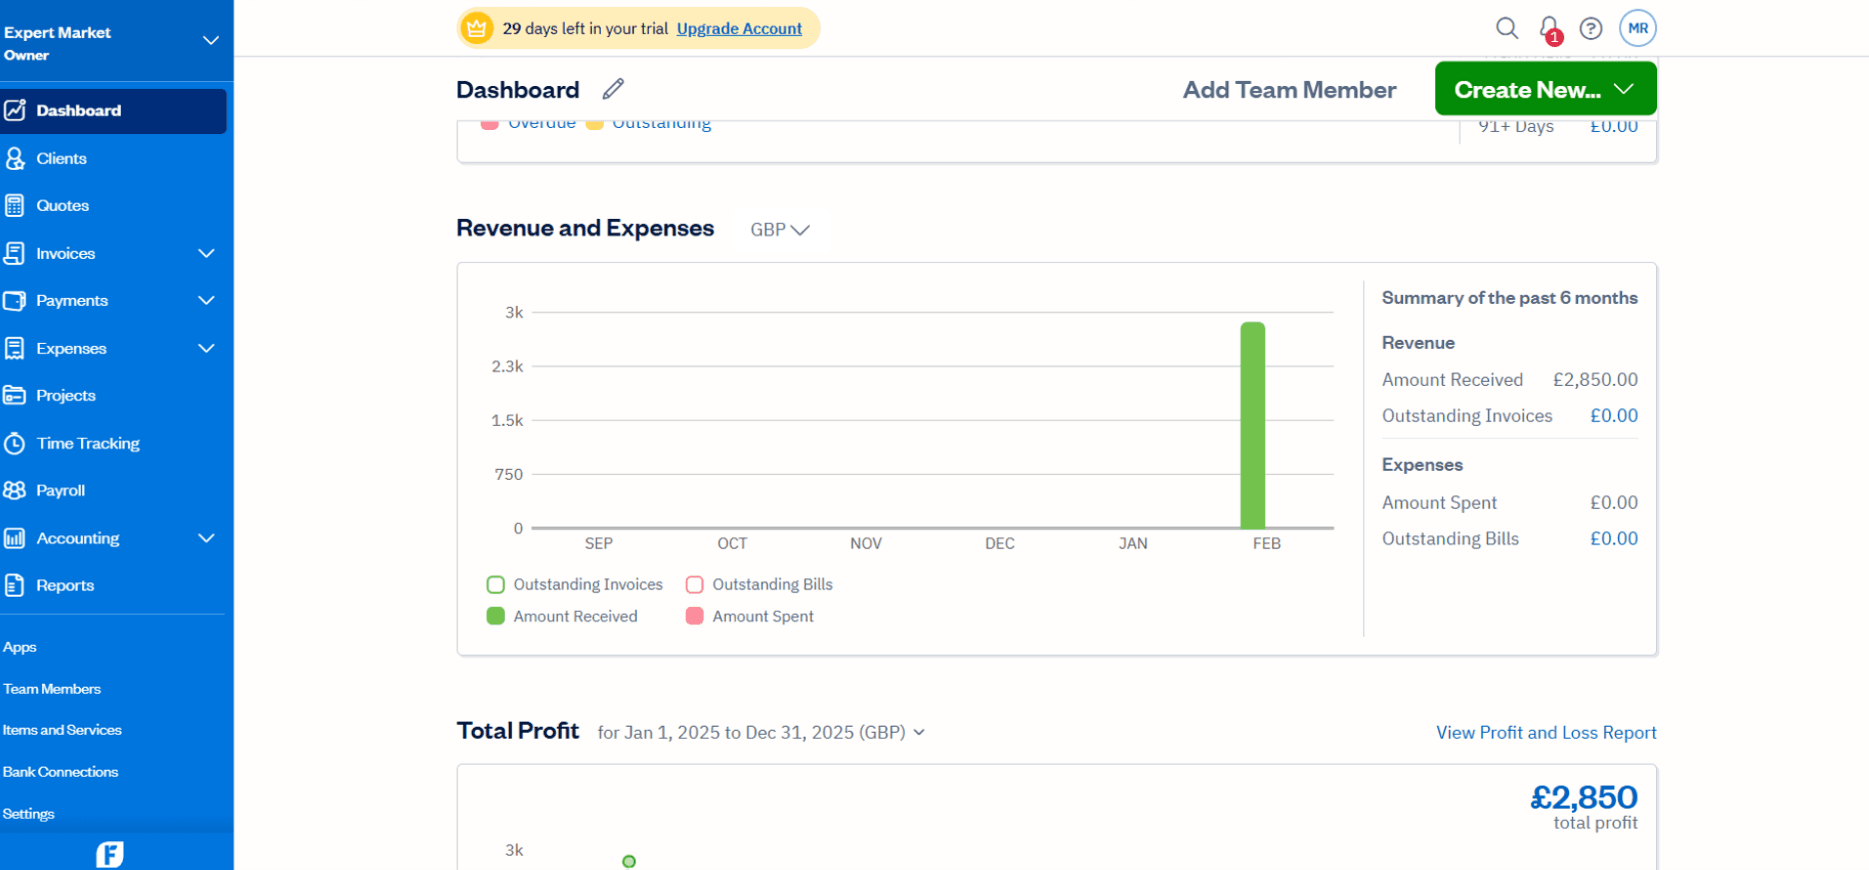Toggle Amount Received legend box
This screenshot has height=870, width=1869.
coord(495,616)
